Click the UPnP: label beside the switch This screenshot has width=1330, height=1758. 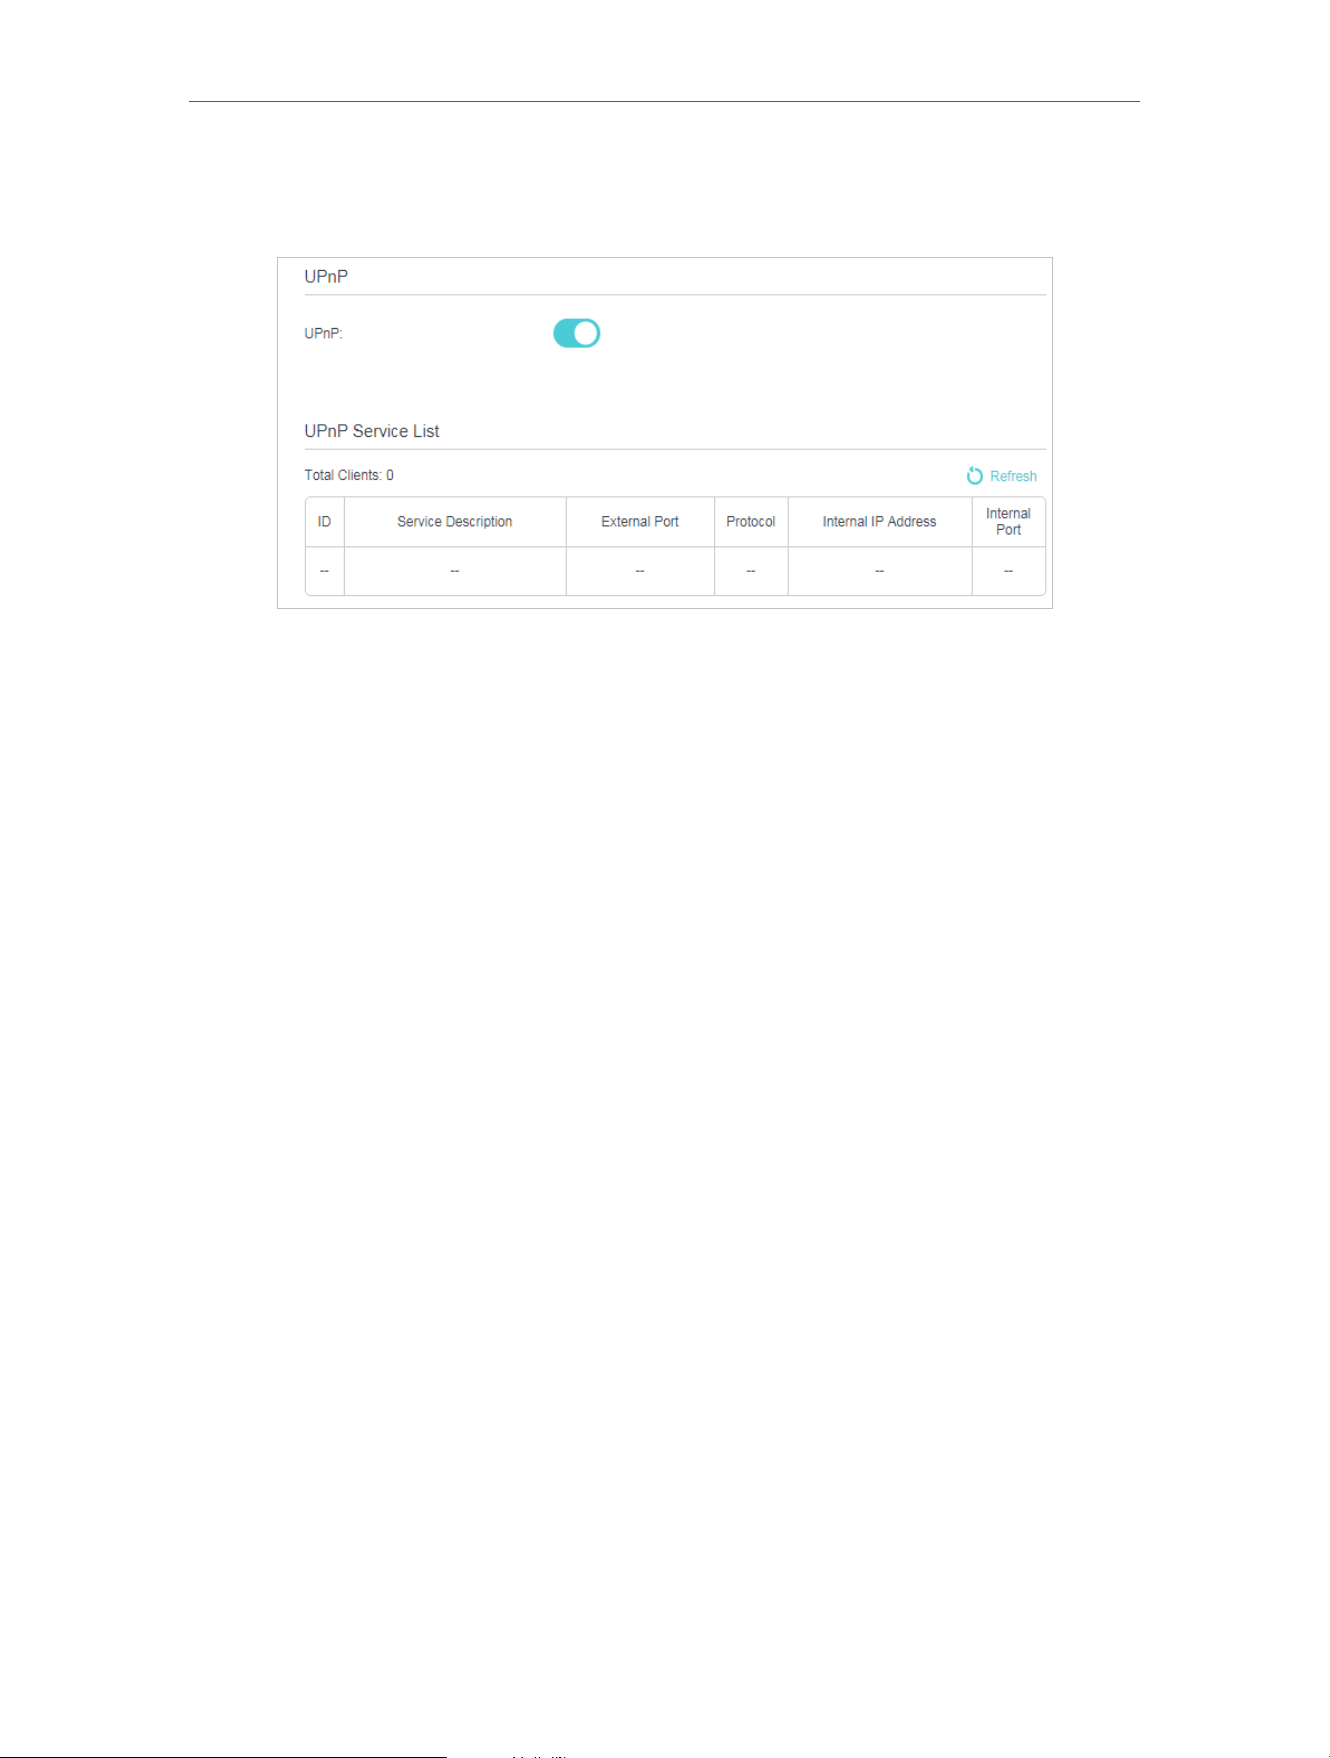(x=323, y=334)
